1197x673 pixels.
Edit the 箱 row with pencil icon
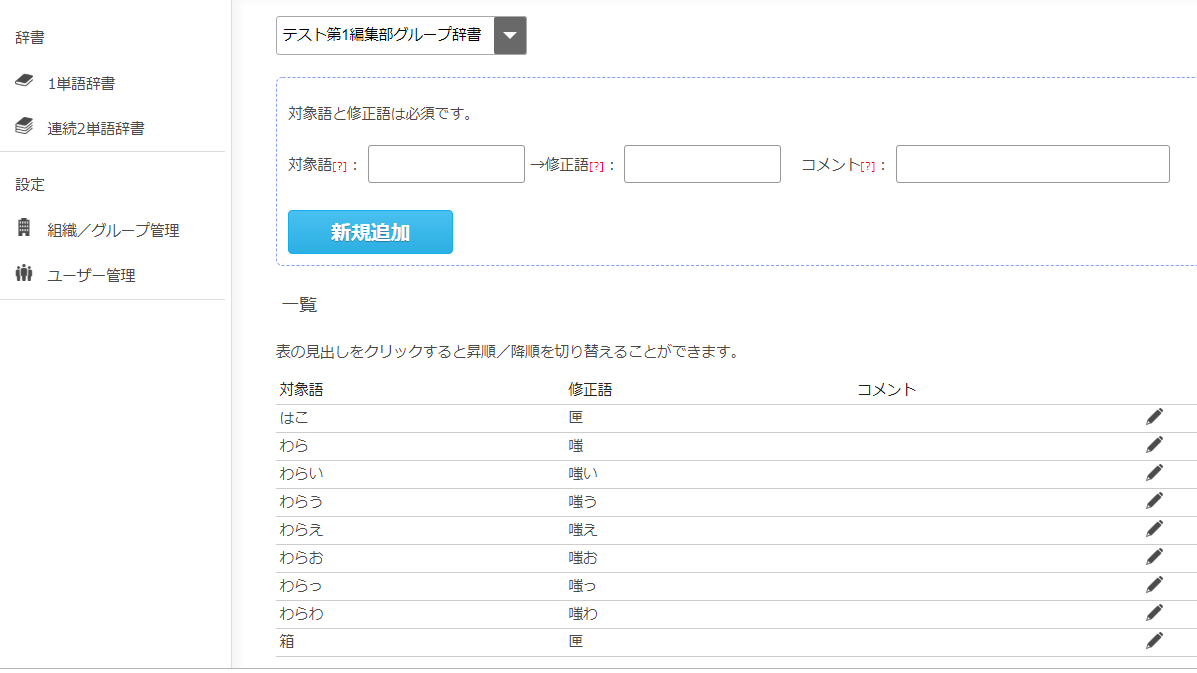(x=1154, y=641)
